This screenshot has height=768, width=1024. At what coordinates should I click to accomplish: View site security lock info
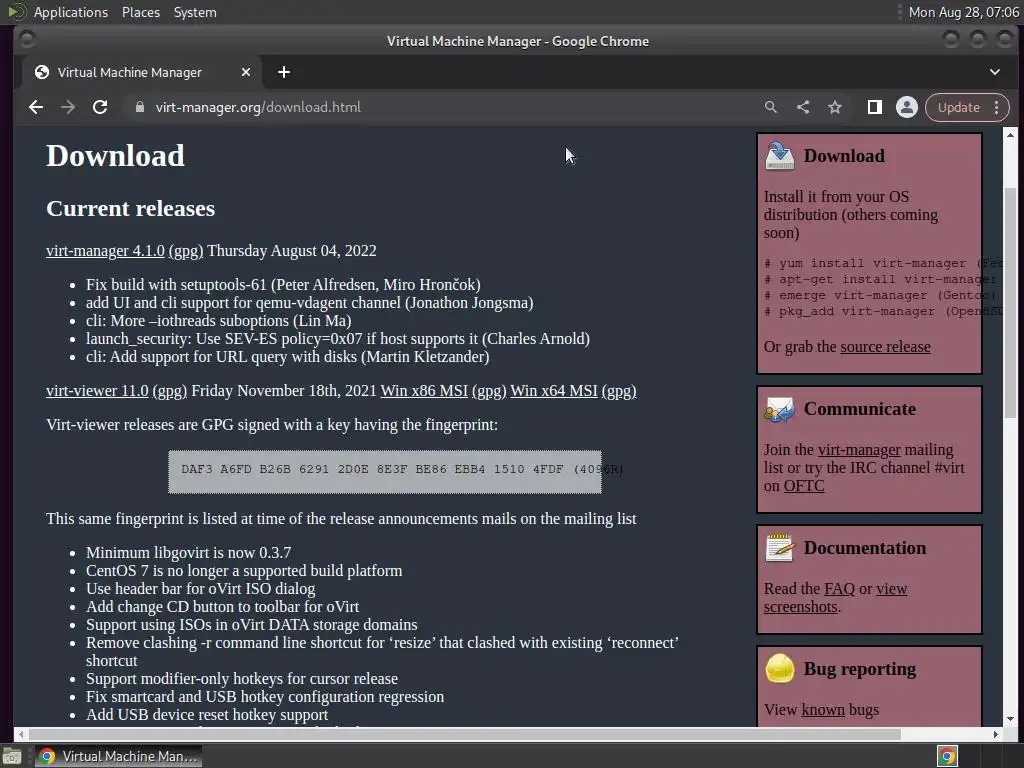coord(139,107)
